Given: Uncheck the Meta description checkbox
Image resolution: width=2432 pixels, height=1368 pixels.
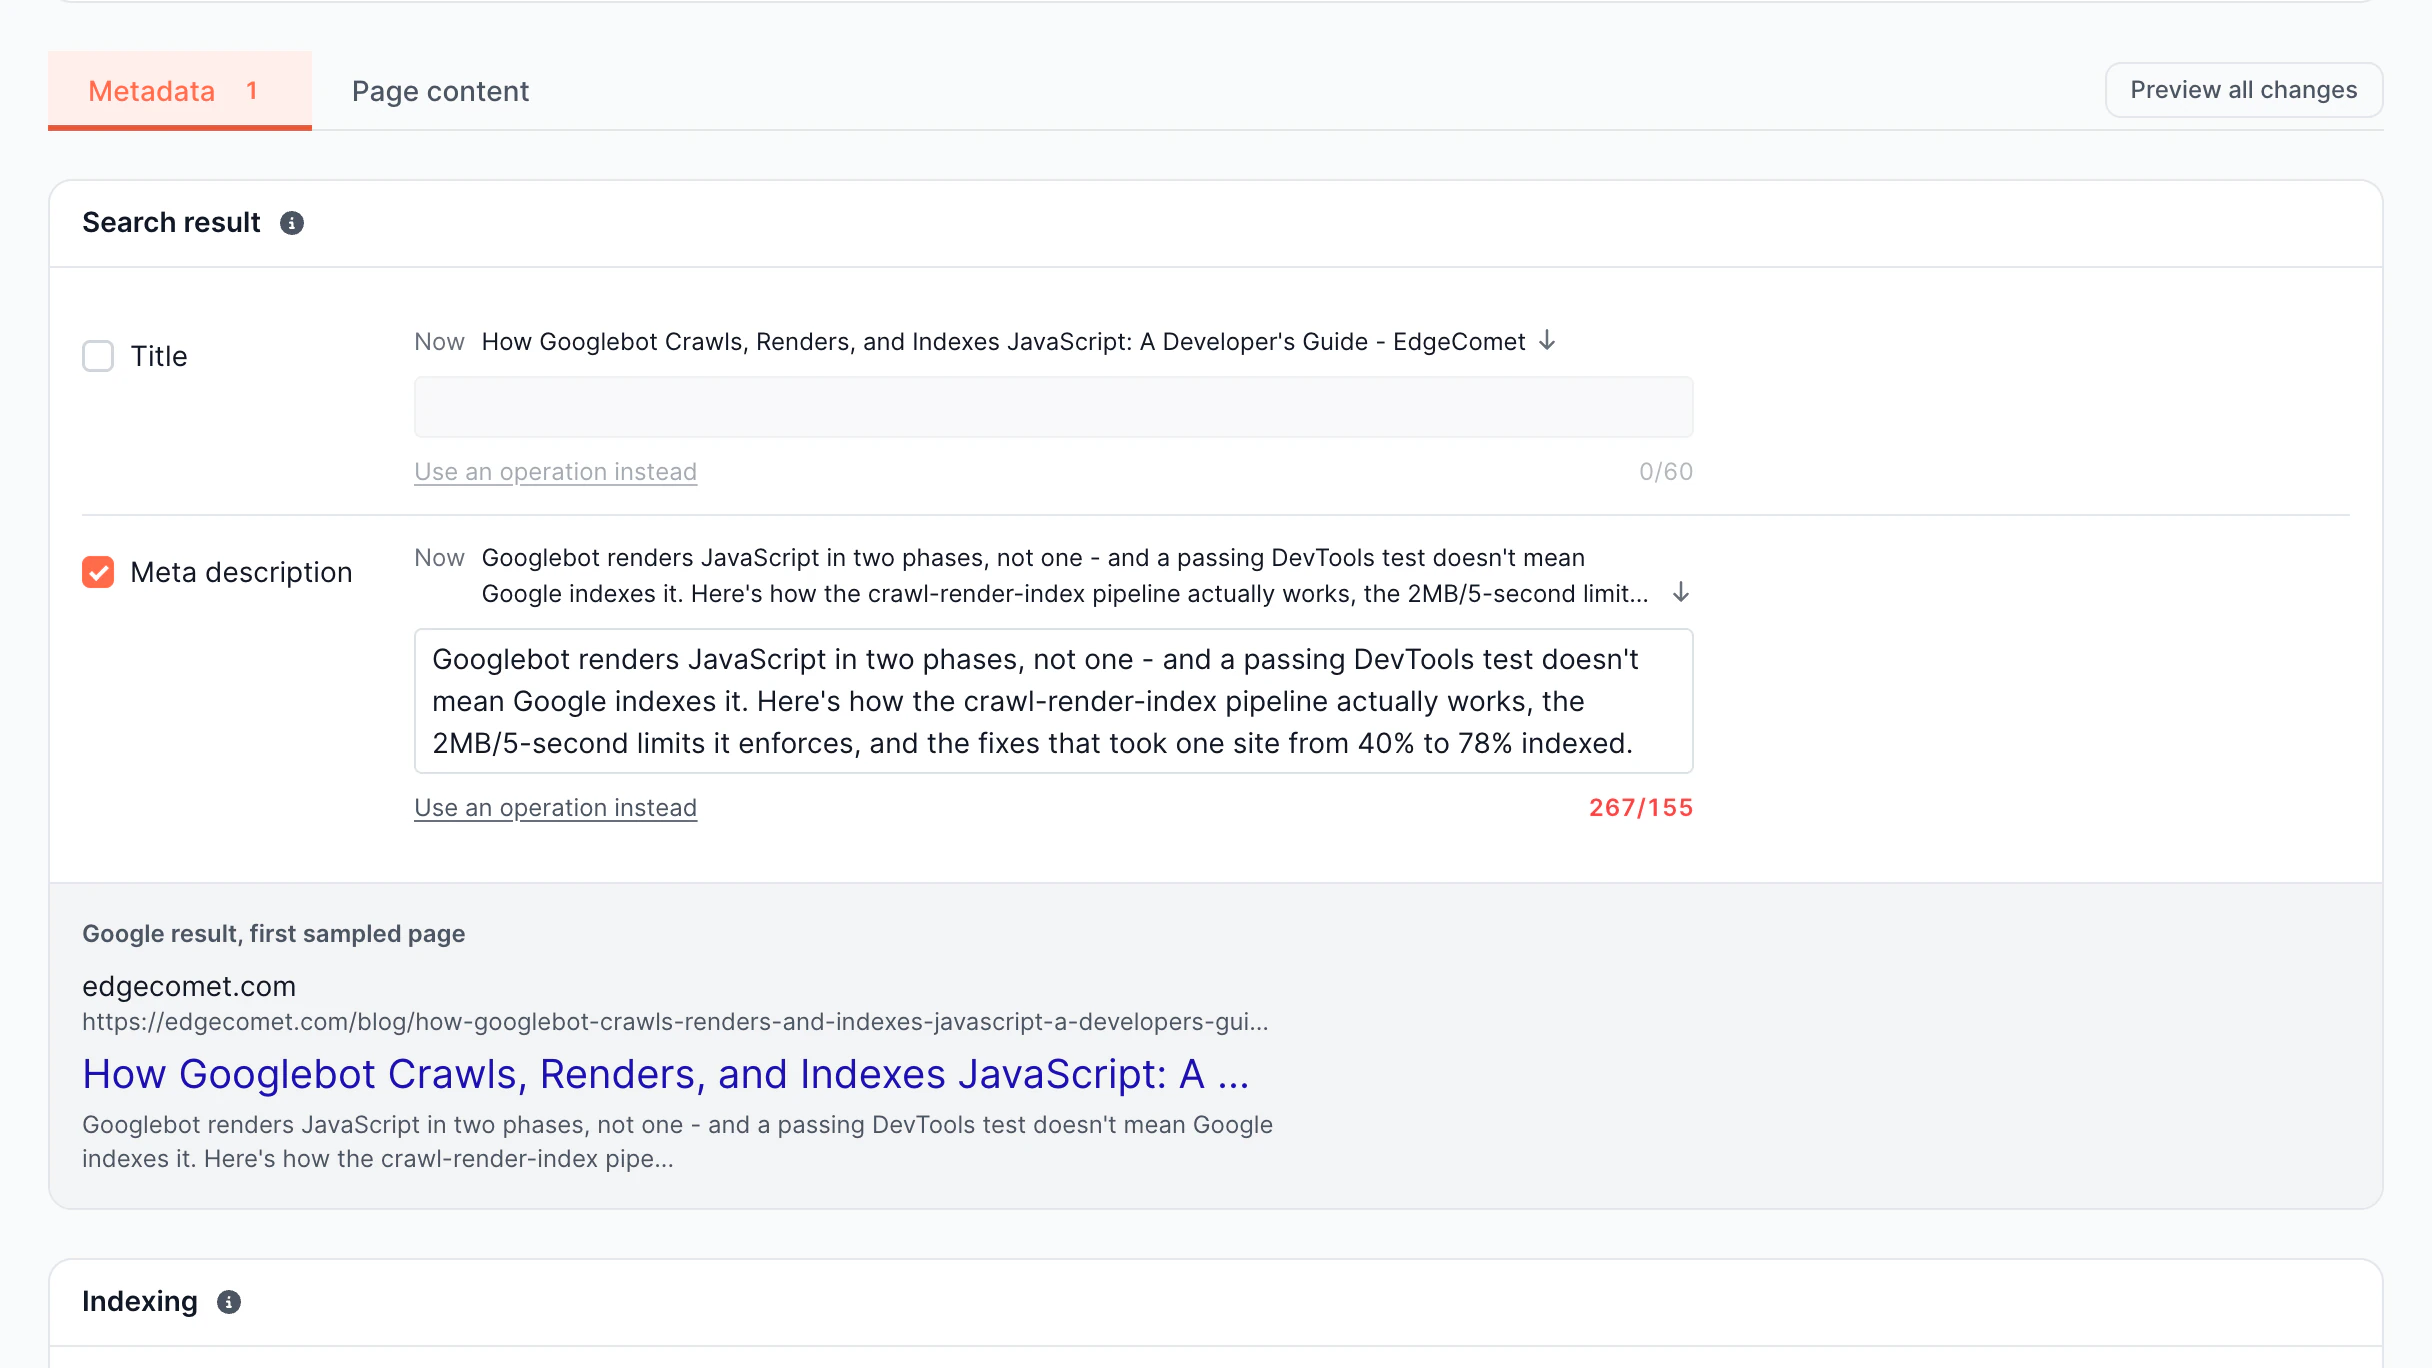Looking at the screenshot, I should tap(98, 572).
